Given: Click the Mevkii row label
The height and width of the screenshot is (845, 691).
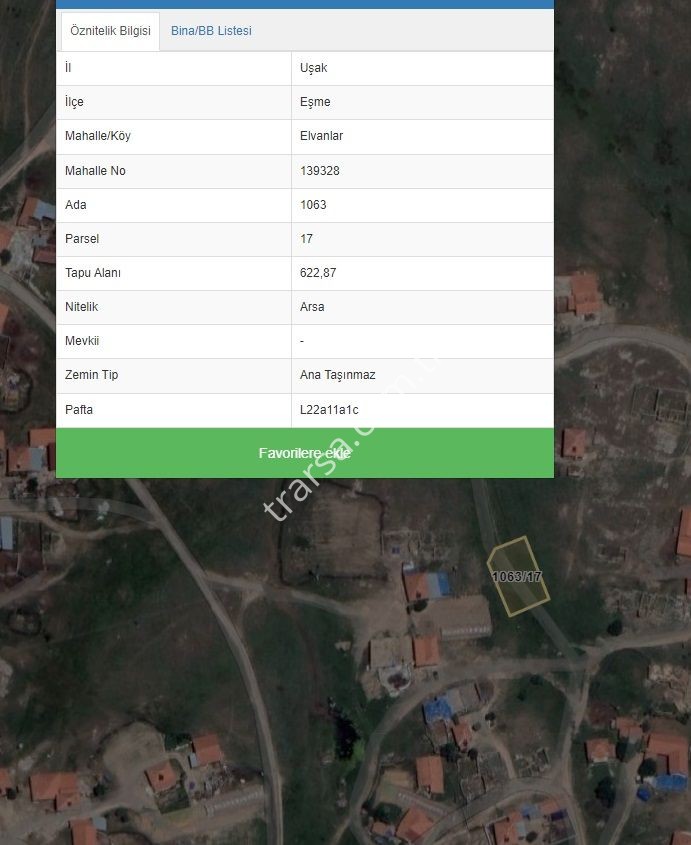Looking at the screenshot, I should pyautogui.click(x=82, y=341).
